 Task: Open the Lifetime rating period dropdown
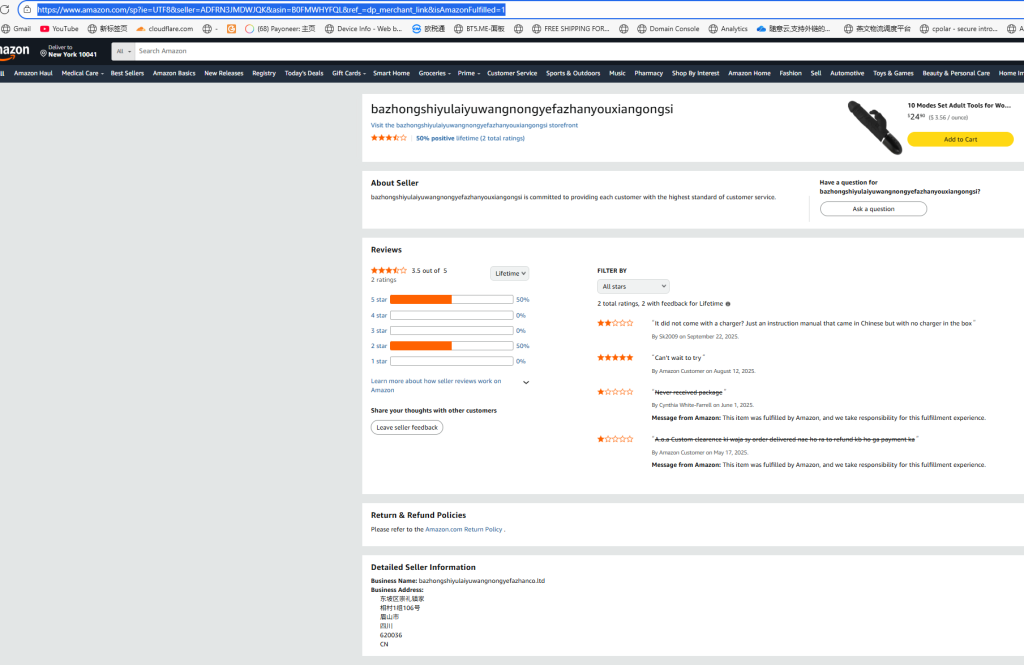(510, 273)
